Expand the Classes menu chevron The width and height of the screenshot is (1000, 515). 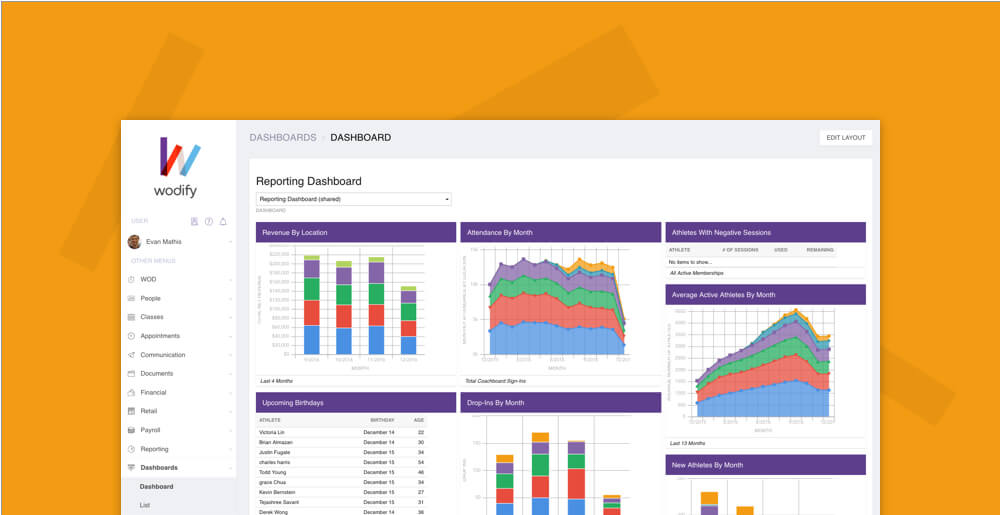coord(230,317)
